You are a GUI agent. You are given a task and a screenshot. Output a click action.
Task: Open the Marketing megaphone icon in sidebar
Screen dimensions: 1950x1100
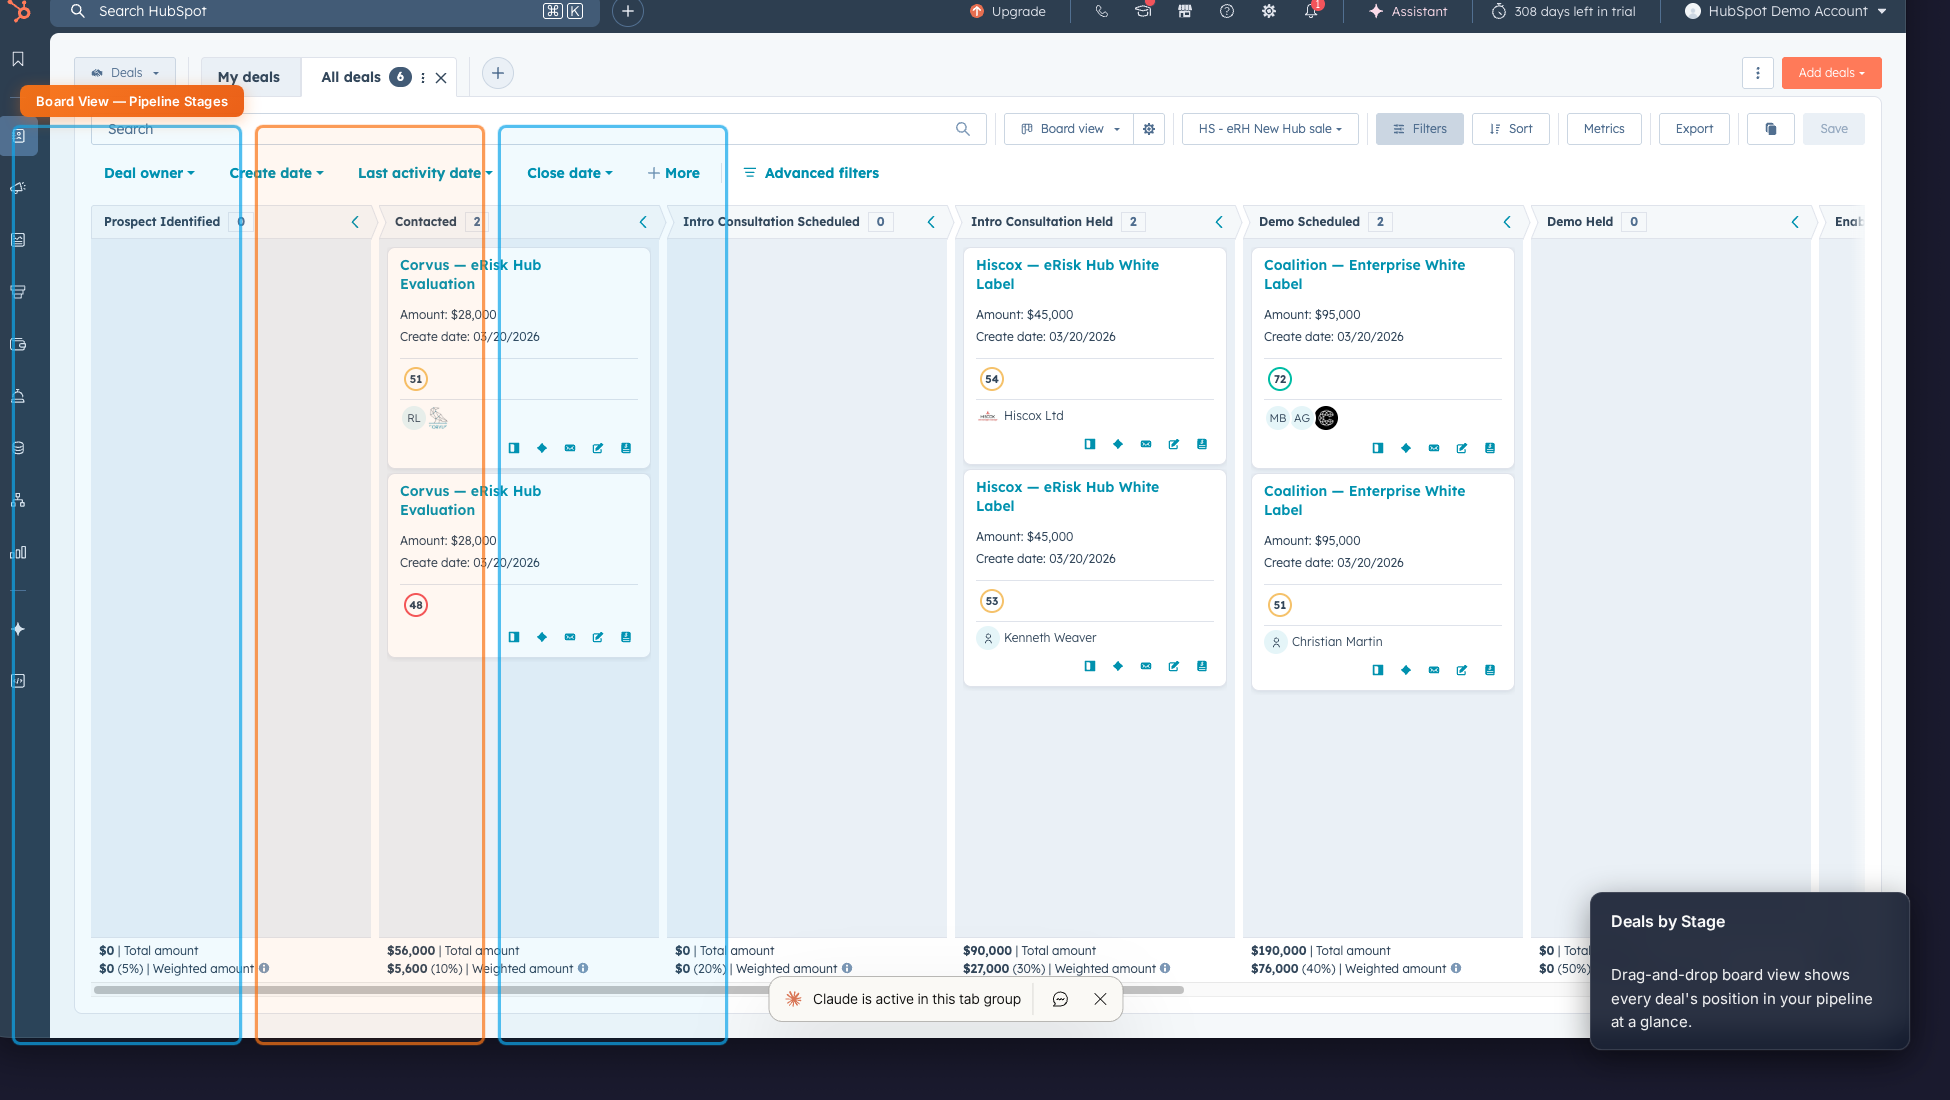(18, 188)
